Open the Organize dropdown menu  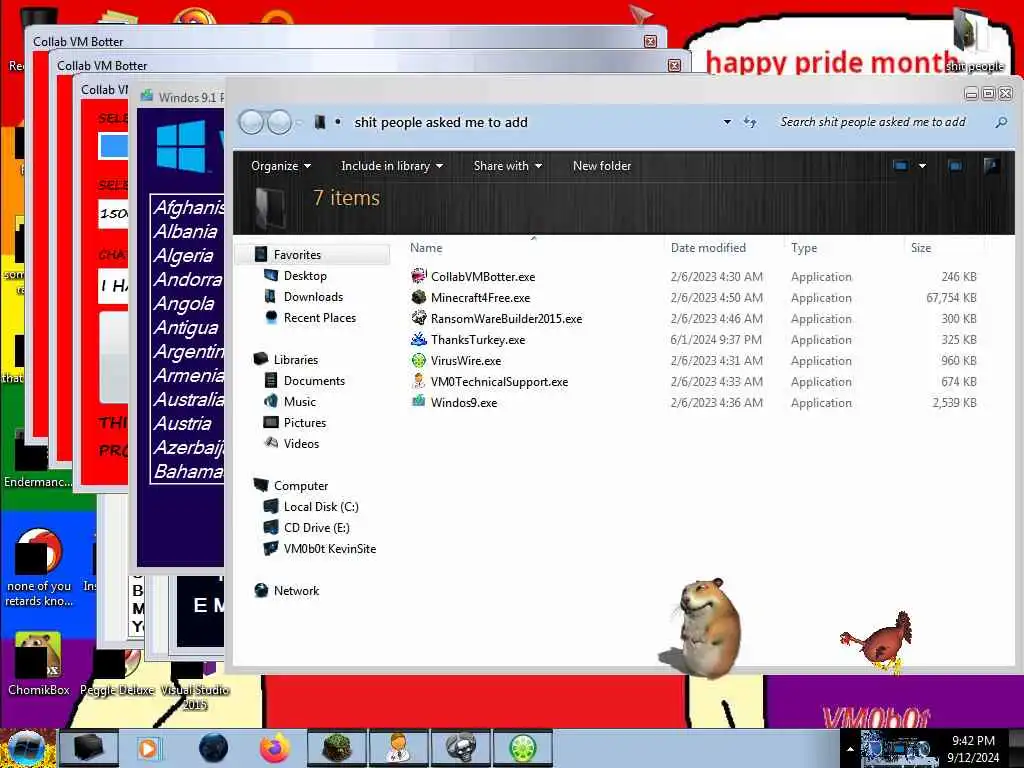pyautogui.click(x=281, y=166)
